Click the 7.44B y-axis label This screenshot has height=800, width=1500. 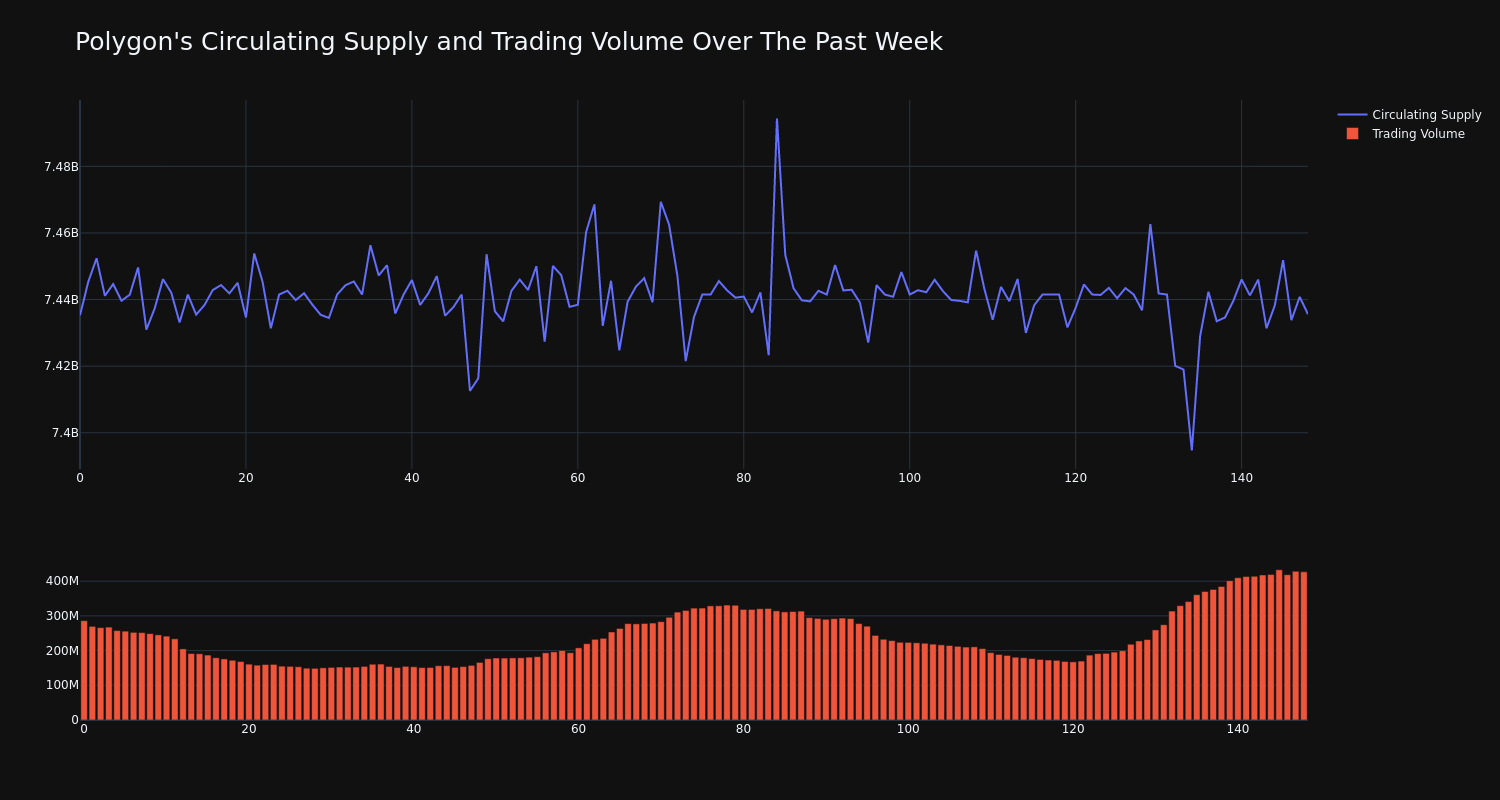(61, 300)
